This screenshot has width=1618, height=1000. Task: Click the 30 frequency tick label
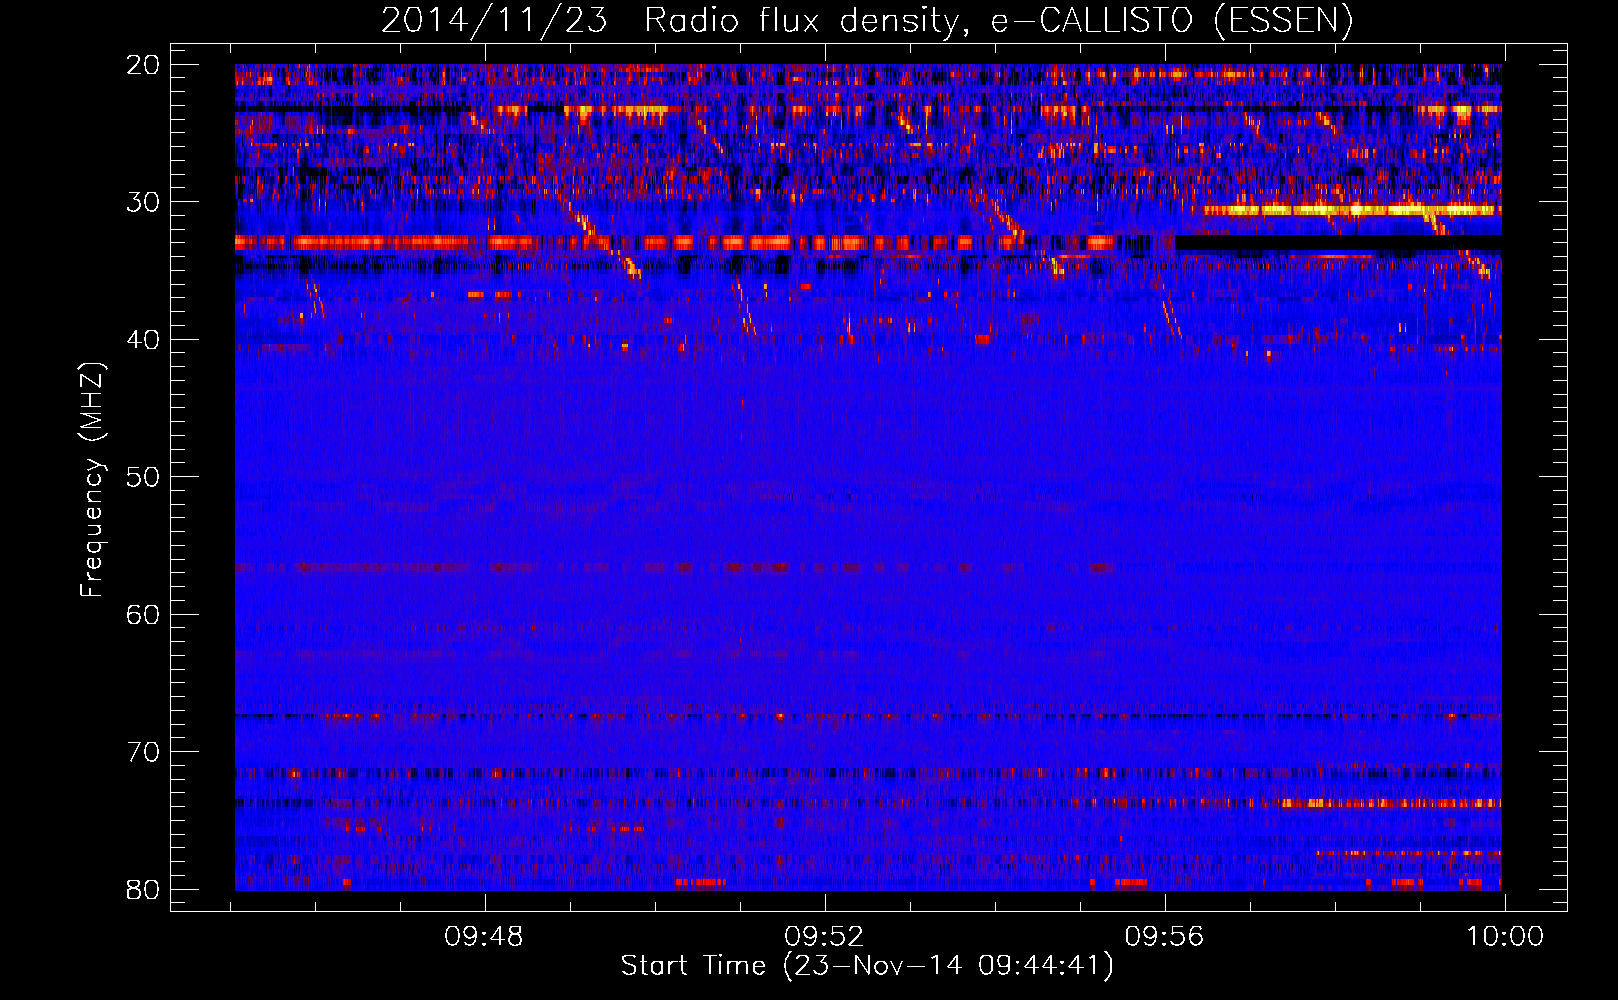[143, 202]
